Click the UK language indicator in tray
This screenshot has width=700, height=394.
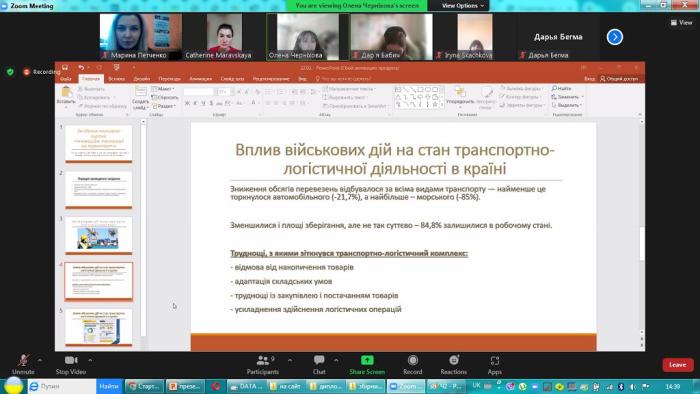[x=476, y=385]
